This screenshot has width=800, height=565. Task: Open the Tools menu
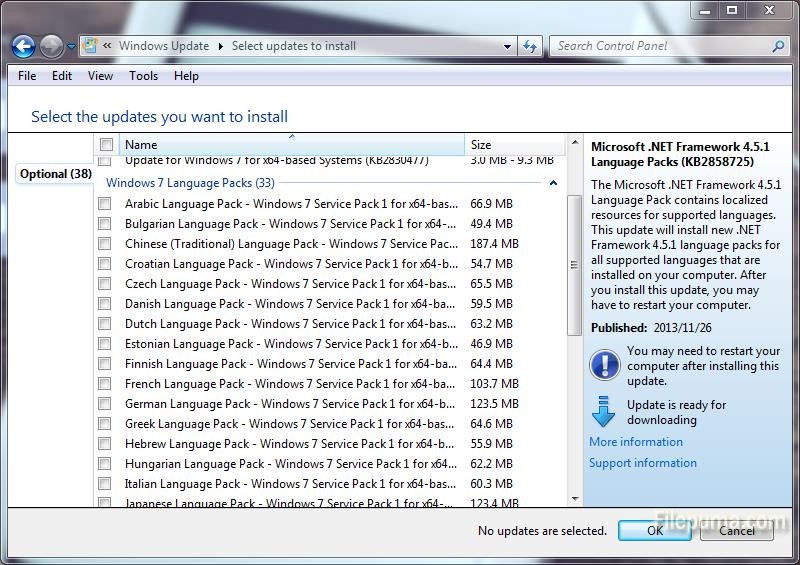pyautogui.click(x=143, y=76)
